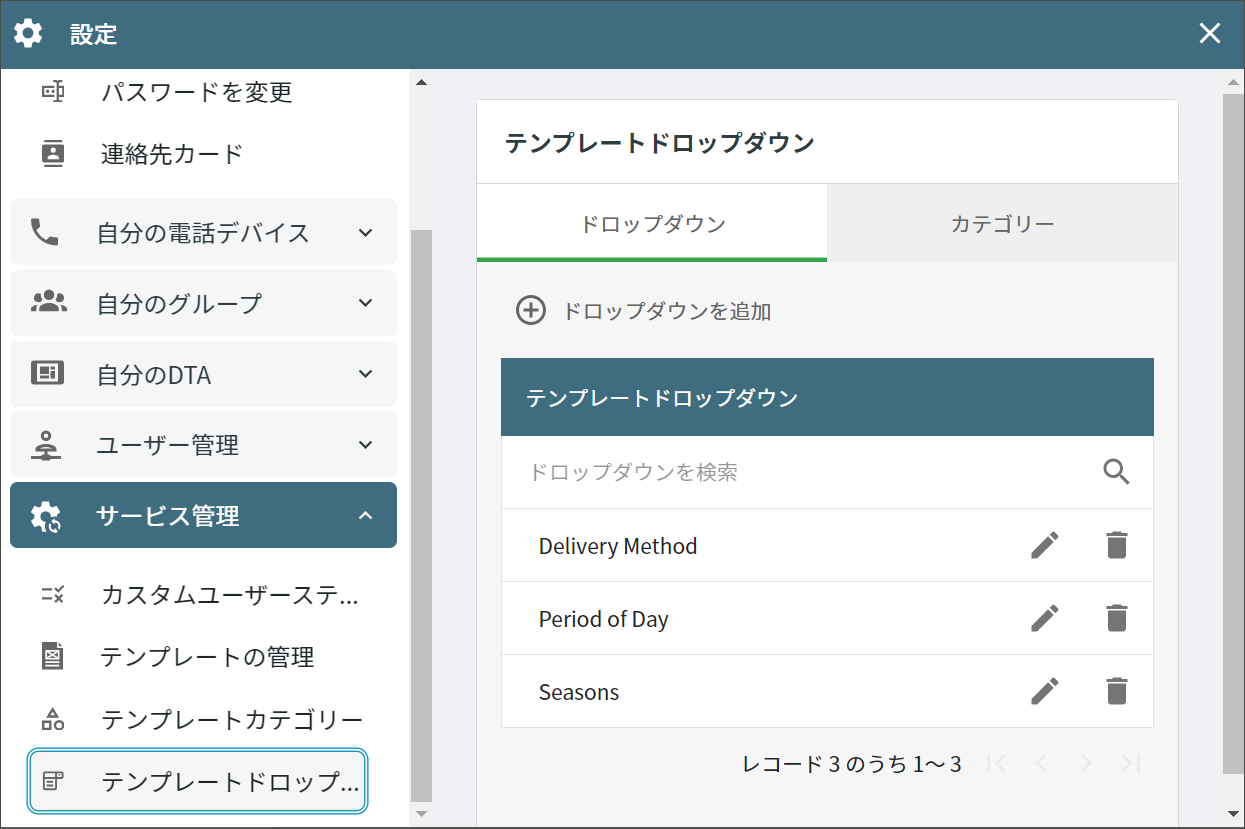Edit the Delivery Method dropdown

[x=1045, y=546]
